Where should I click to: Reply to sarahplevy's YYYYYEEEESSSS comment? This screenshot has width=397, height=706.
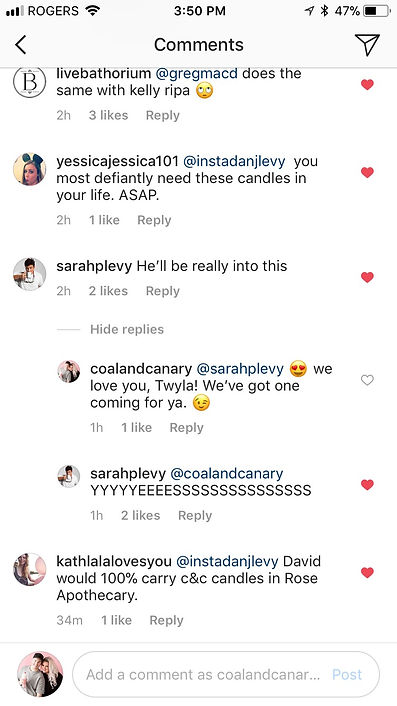(x=195, y=516)
